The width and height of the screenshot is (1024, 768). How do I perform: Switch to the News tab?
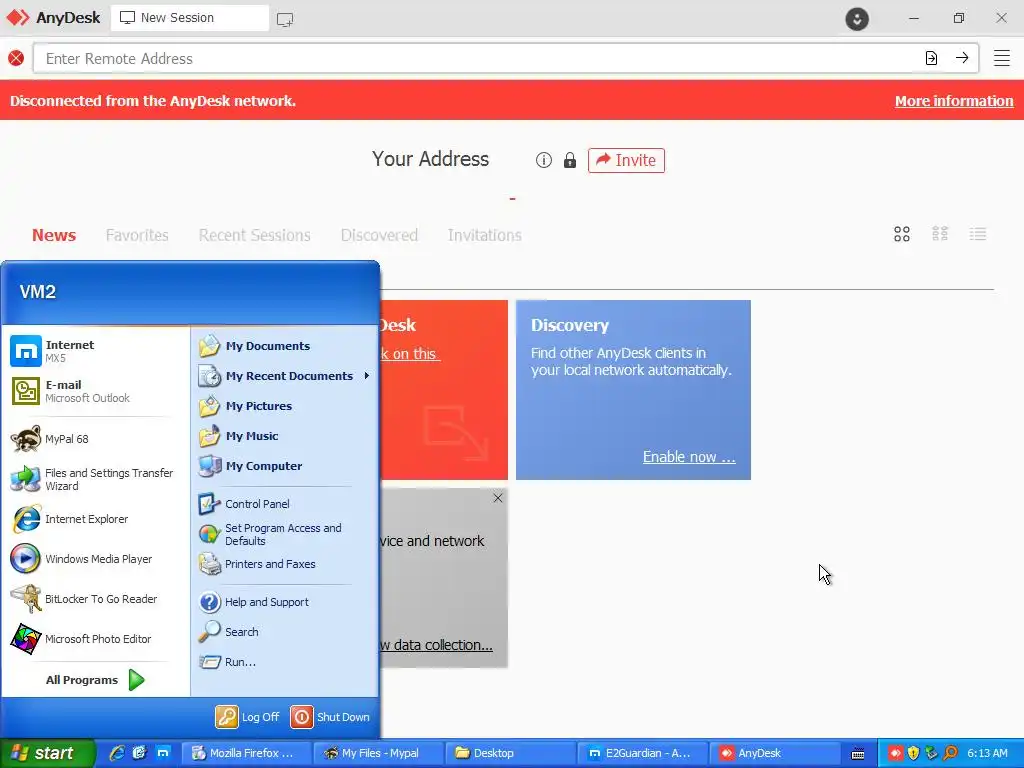coord(54,235)
